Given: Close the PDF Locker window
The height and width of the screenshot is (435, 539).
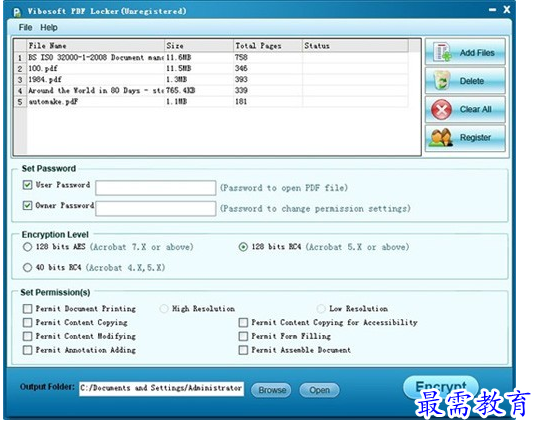Looking at the screenshot, I should tap(507, 9).
